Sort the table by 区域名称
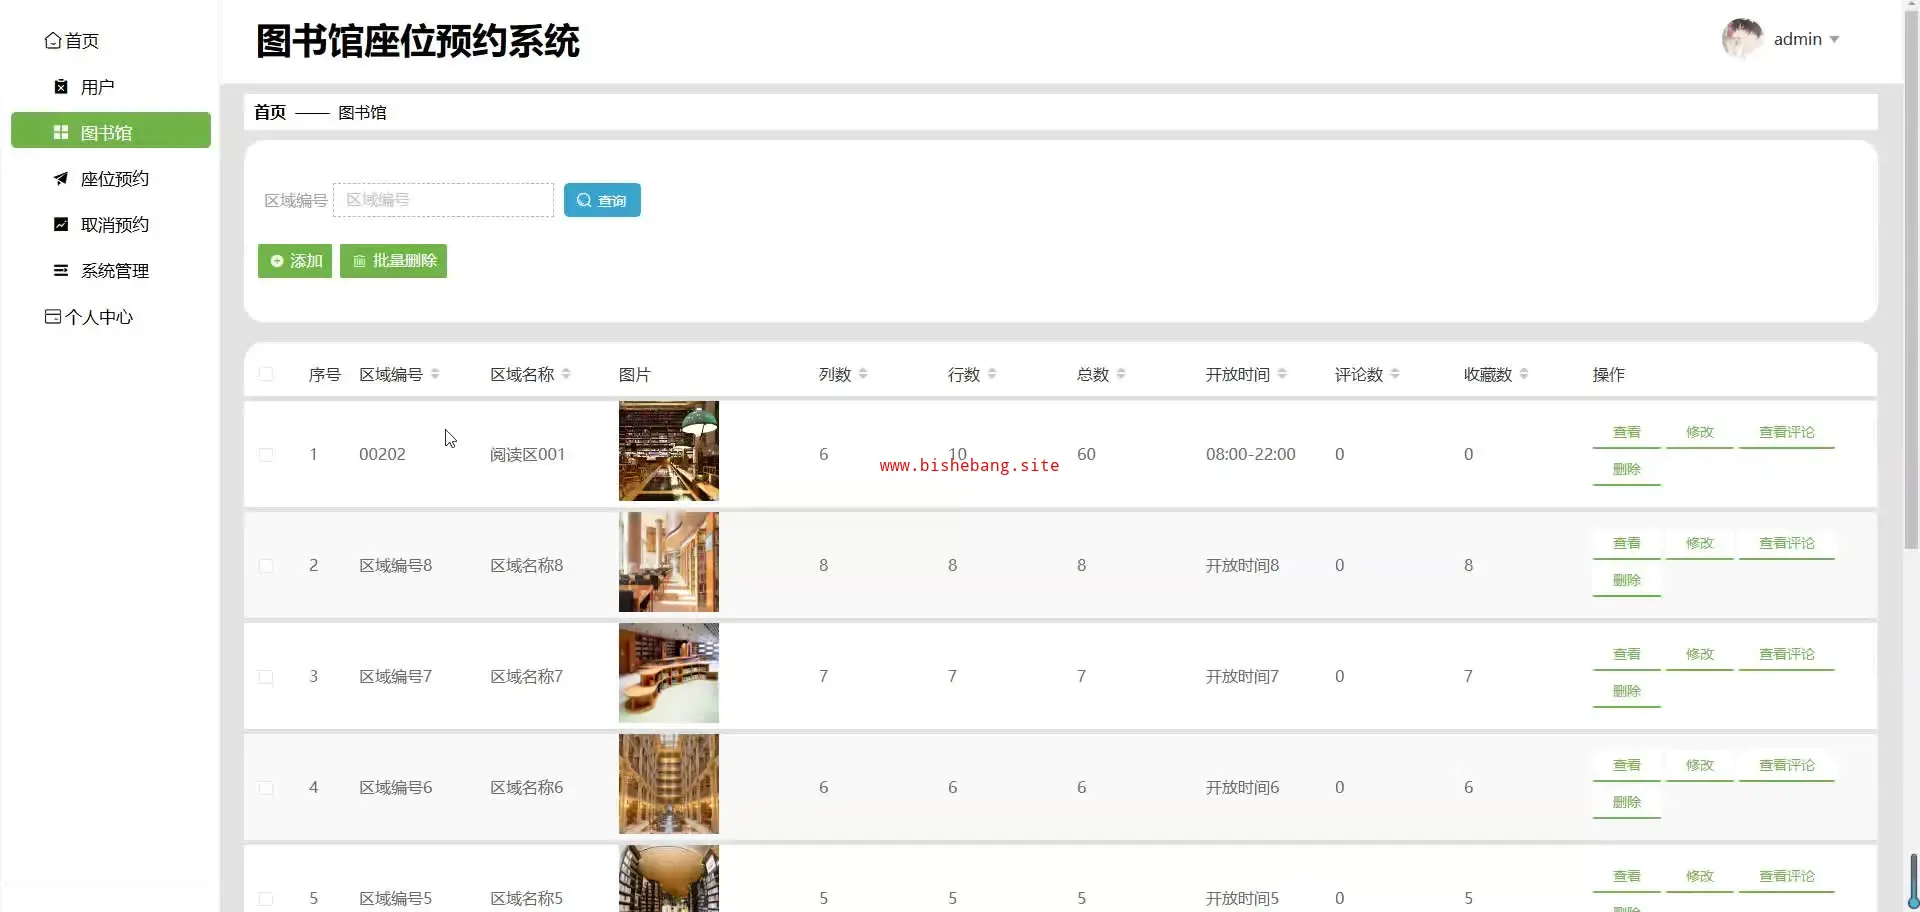The width and height of the screenshot is (1920, 912). tap(566, 374)
